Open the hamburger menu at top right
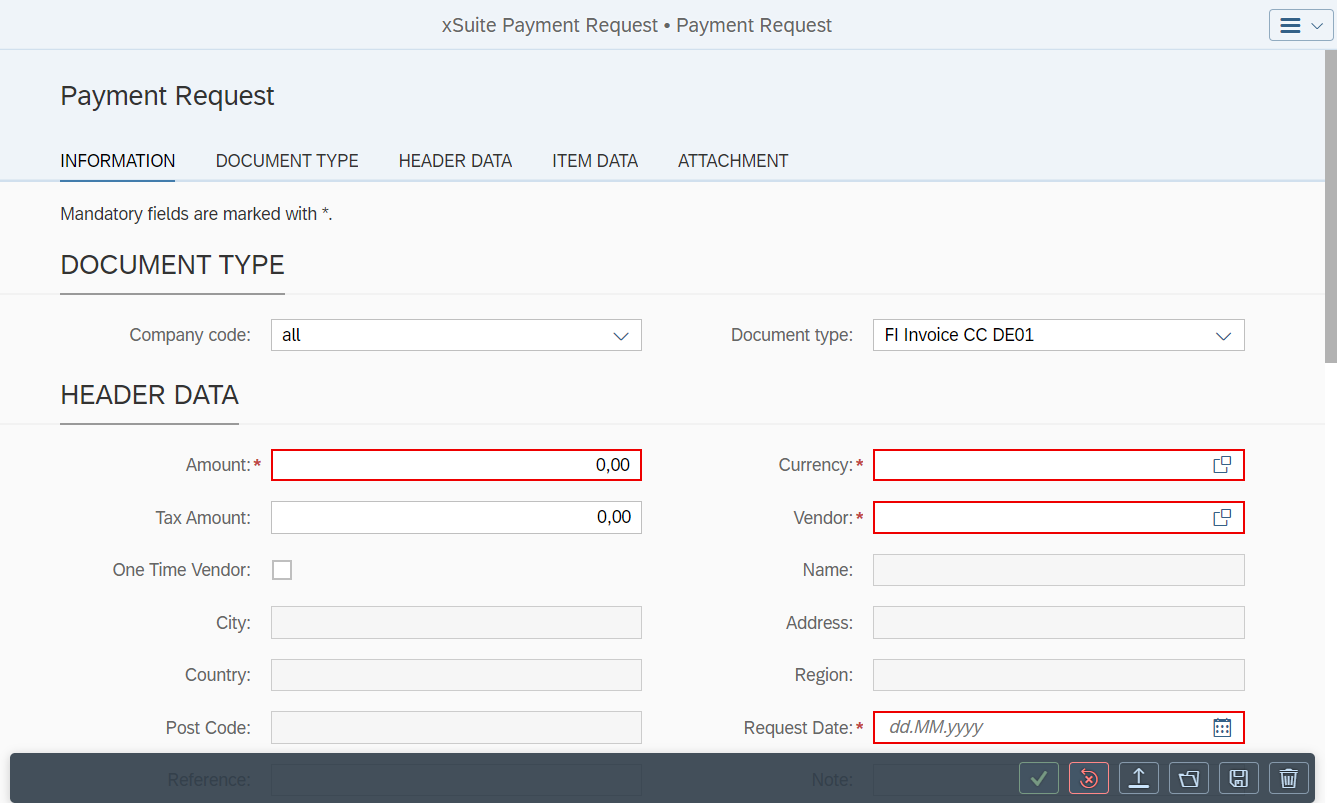 click(x=1300, y=26)
